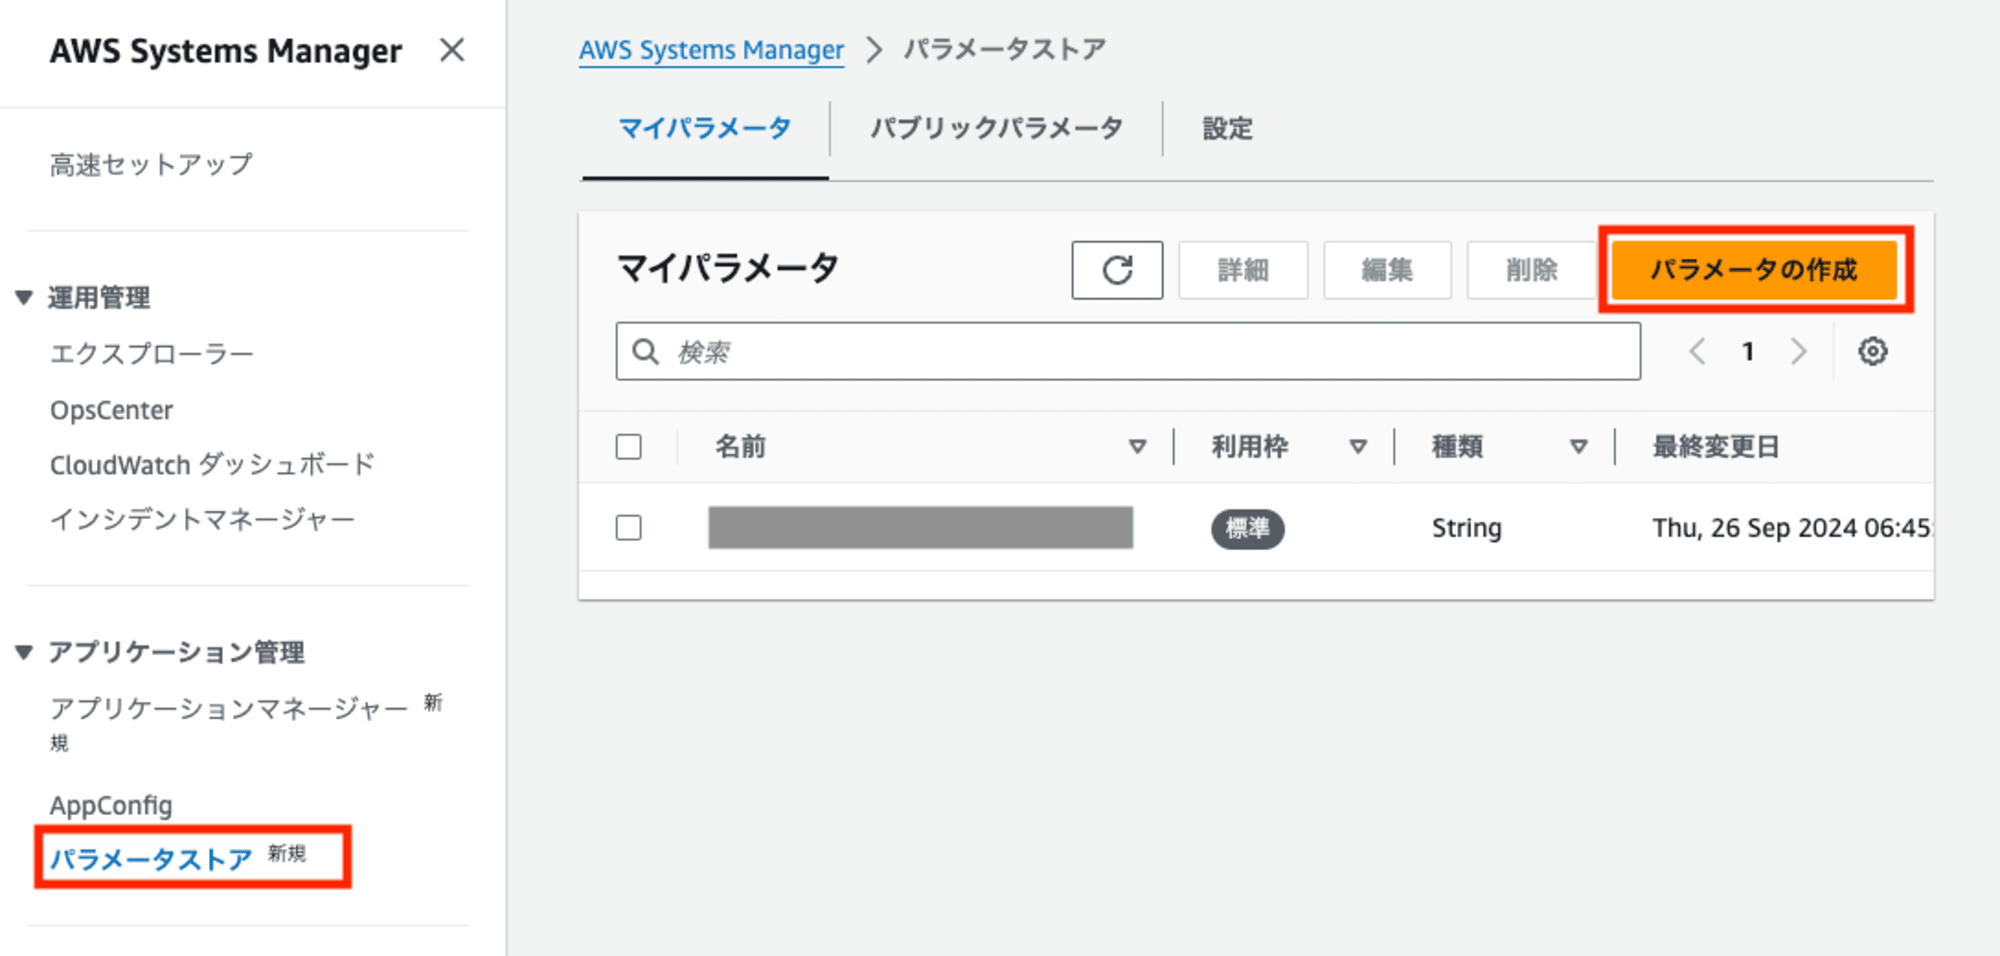Sort by 名前 column arrow
Screen dimensions: 2000x956
[x=1137, y=447]
